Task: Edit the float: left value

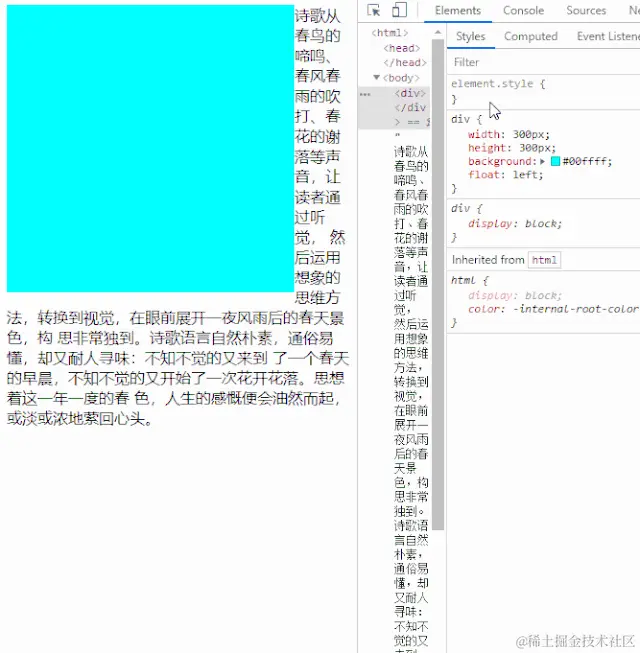Action: [x=528, y=175]
